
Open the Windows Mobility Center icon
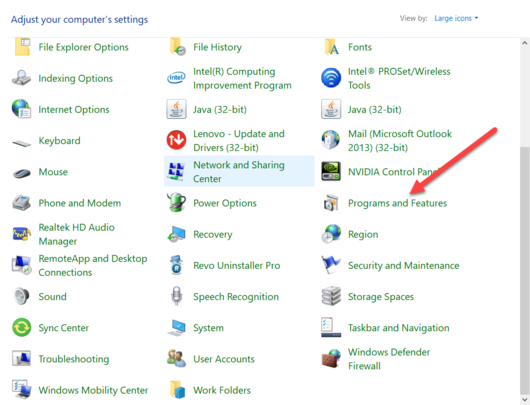[22, 389]
